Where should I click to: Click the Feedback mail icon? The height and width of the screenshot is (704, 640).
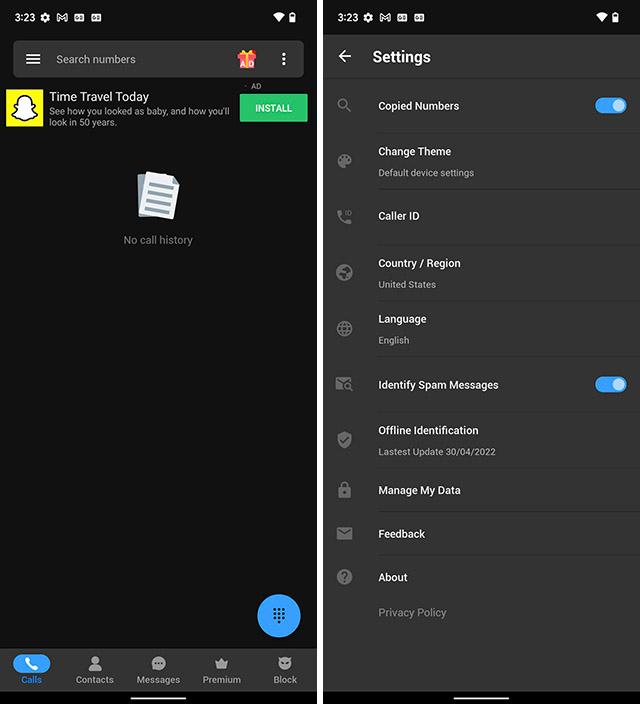344,533
